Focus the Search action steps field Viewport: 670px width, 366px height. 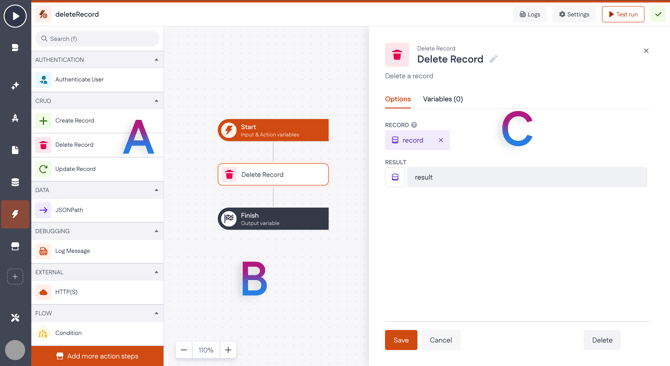click(x=97, y=38)
